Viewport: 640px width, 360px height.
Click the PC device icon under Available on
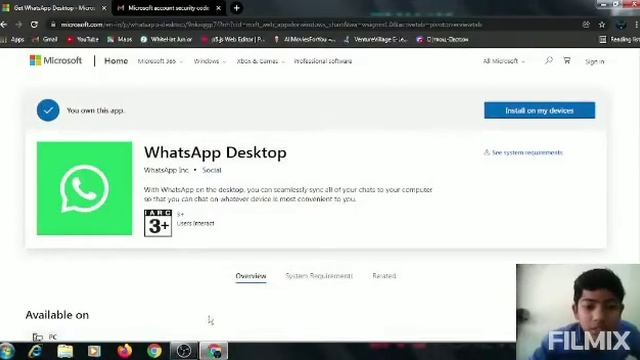(38, 337)
